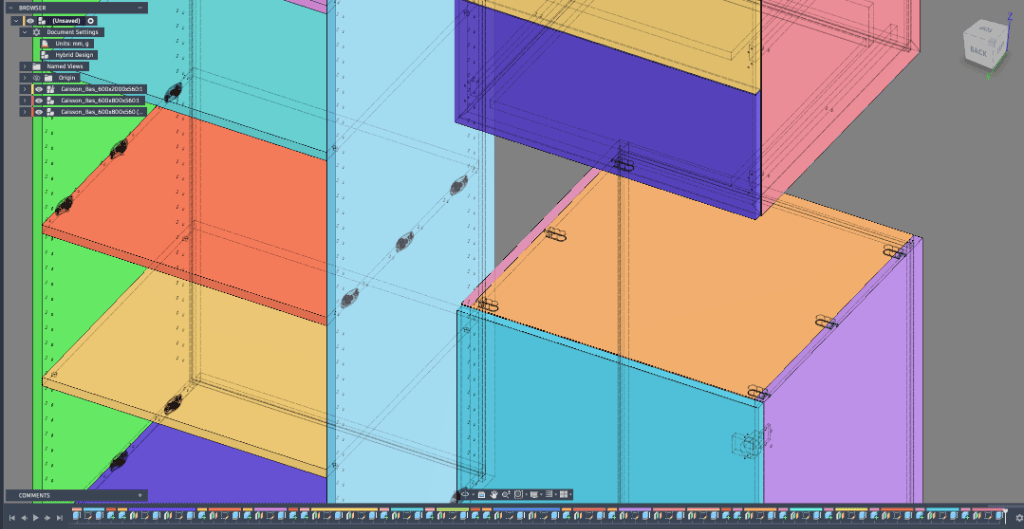Toggle visibility of (Unsaved) root component
The image size is (1024, 529).
coord(30,21)
